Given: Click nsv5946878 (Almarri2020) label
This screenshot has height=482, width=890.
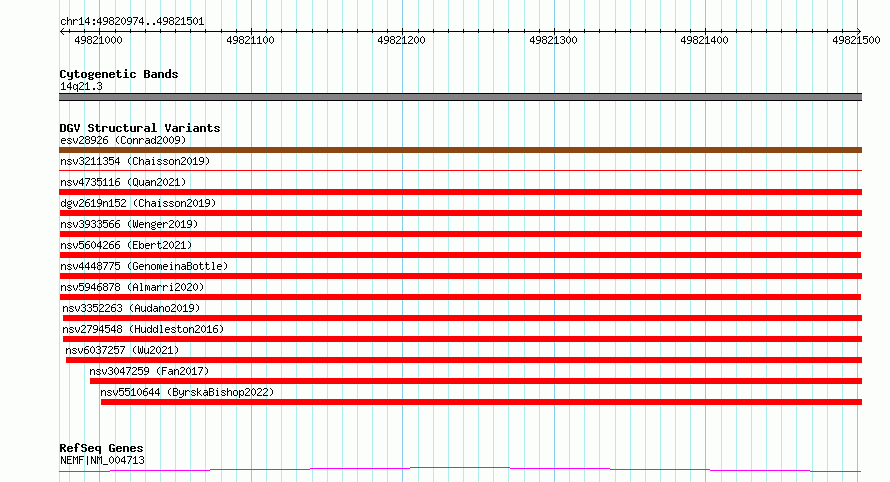Looking at the screenshot, I should 132,287.
